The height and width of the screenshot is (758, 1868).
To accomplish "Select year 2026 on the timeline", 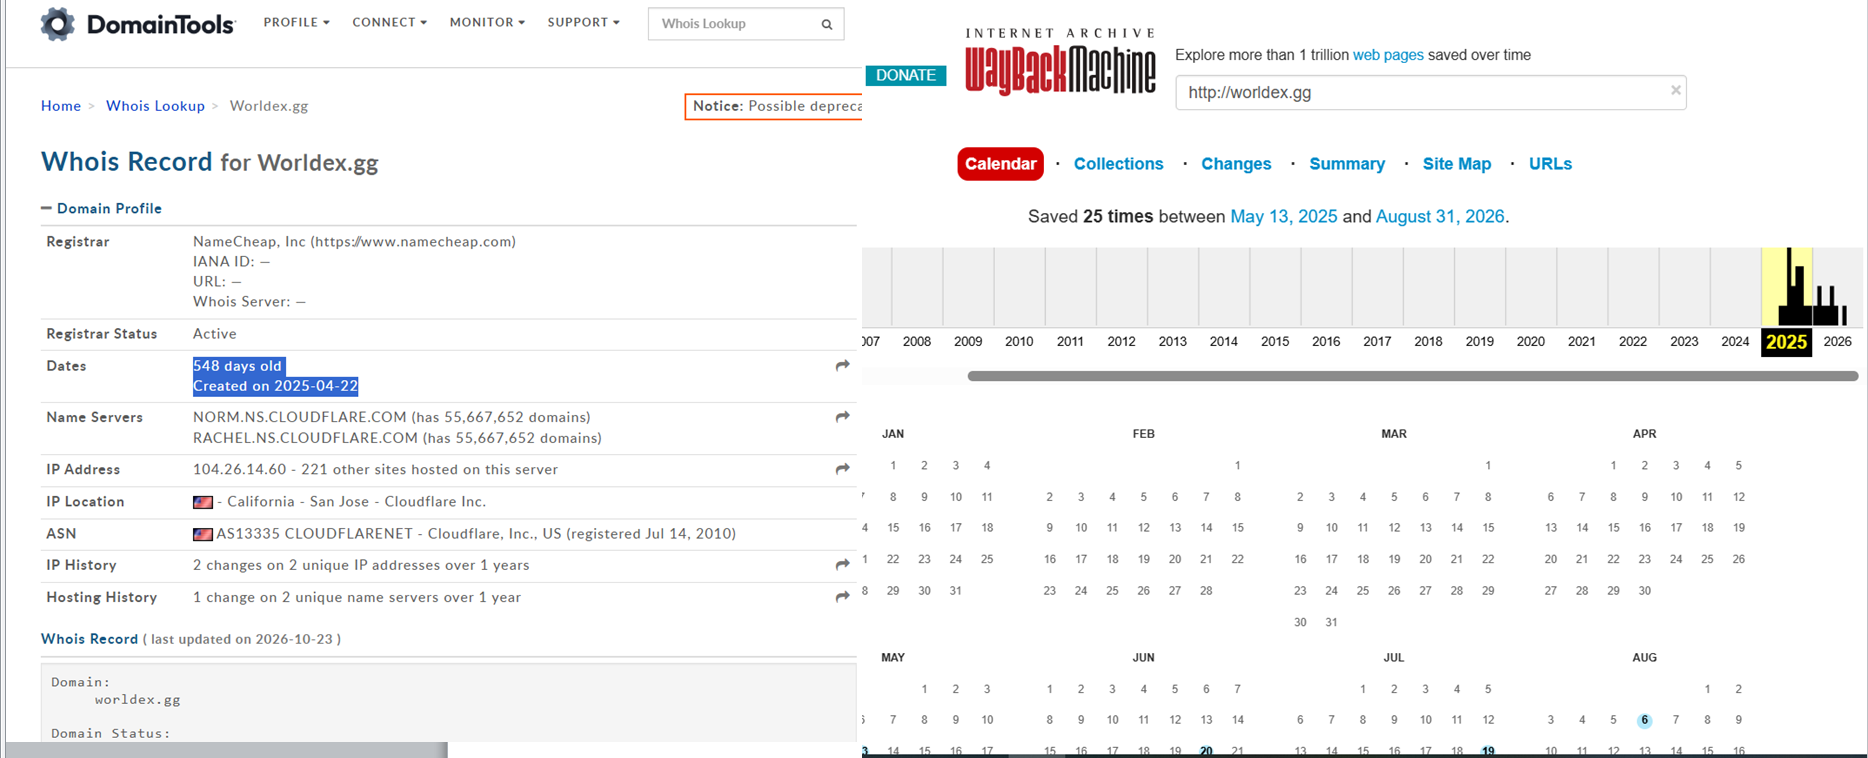I will point(1837,341).
